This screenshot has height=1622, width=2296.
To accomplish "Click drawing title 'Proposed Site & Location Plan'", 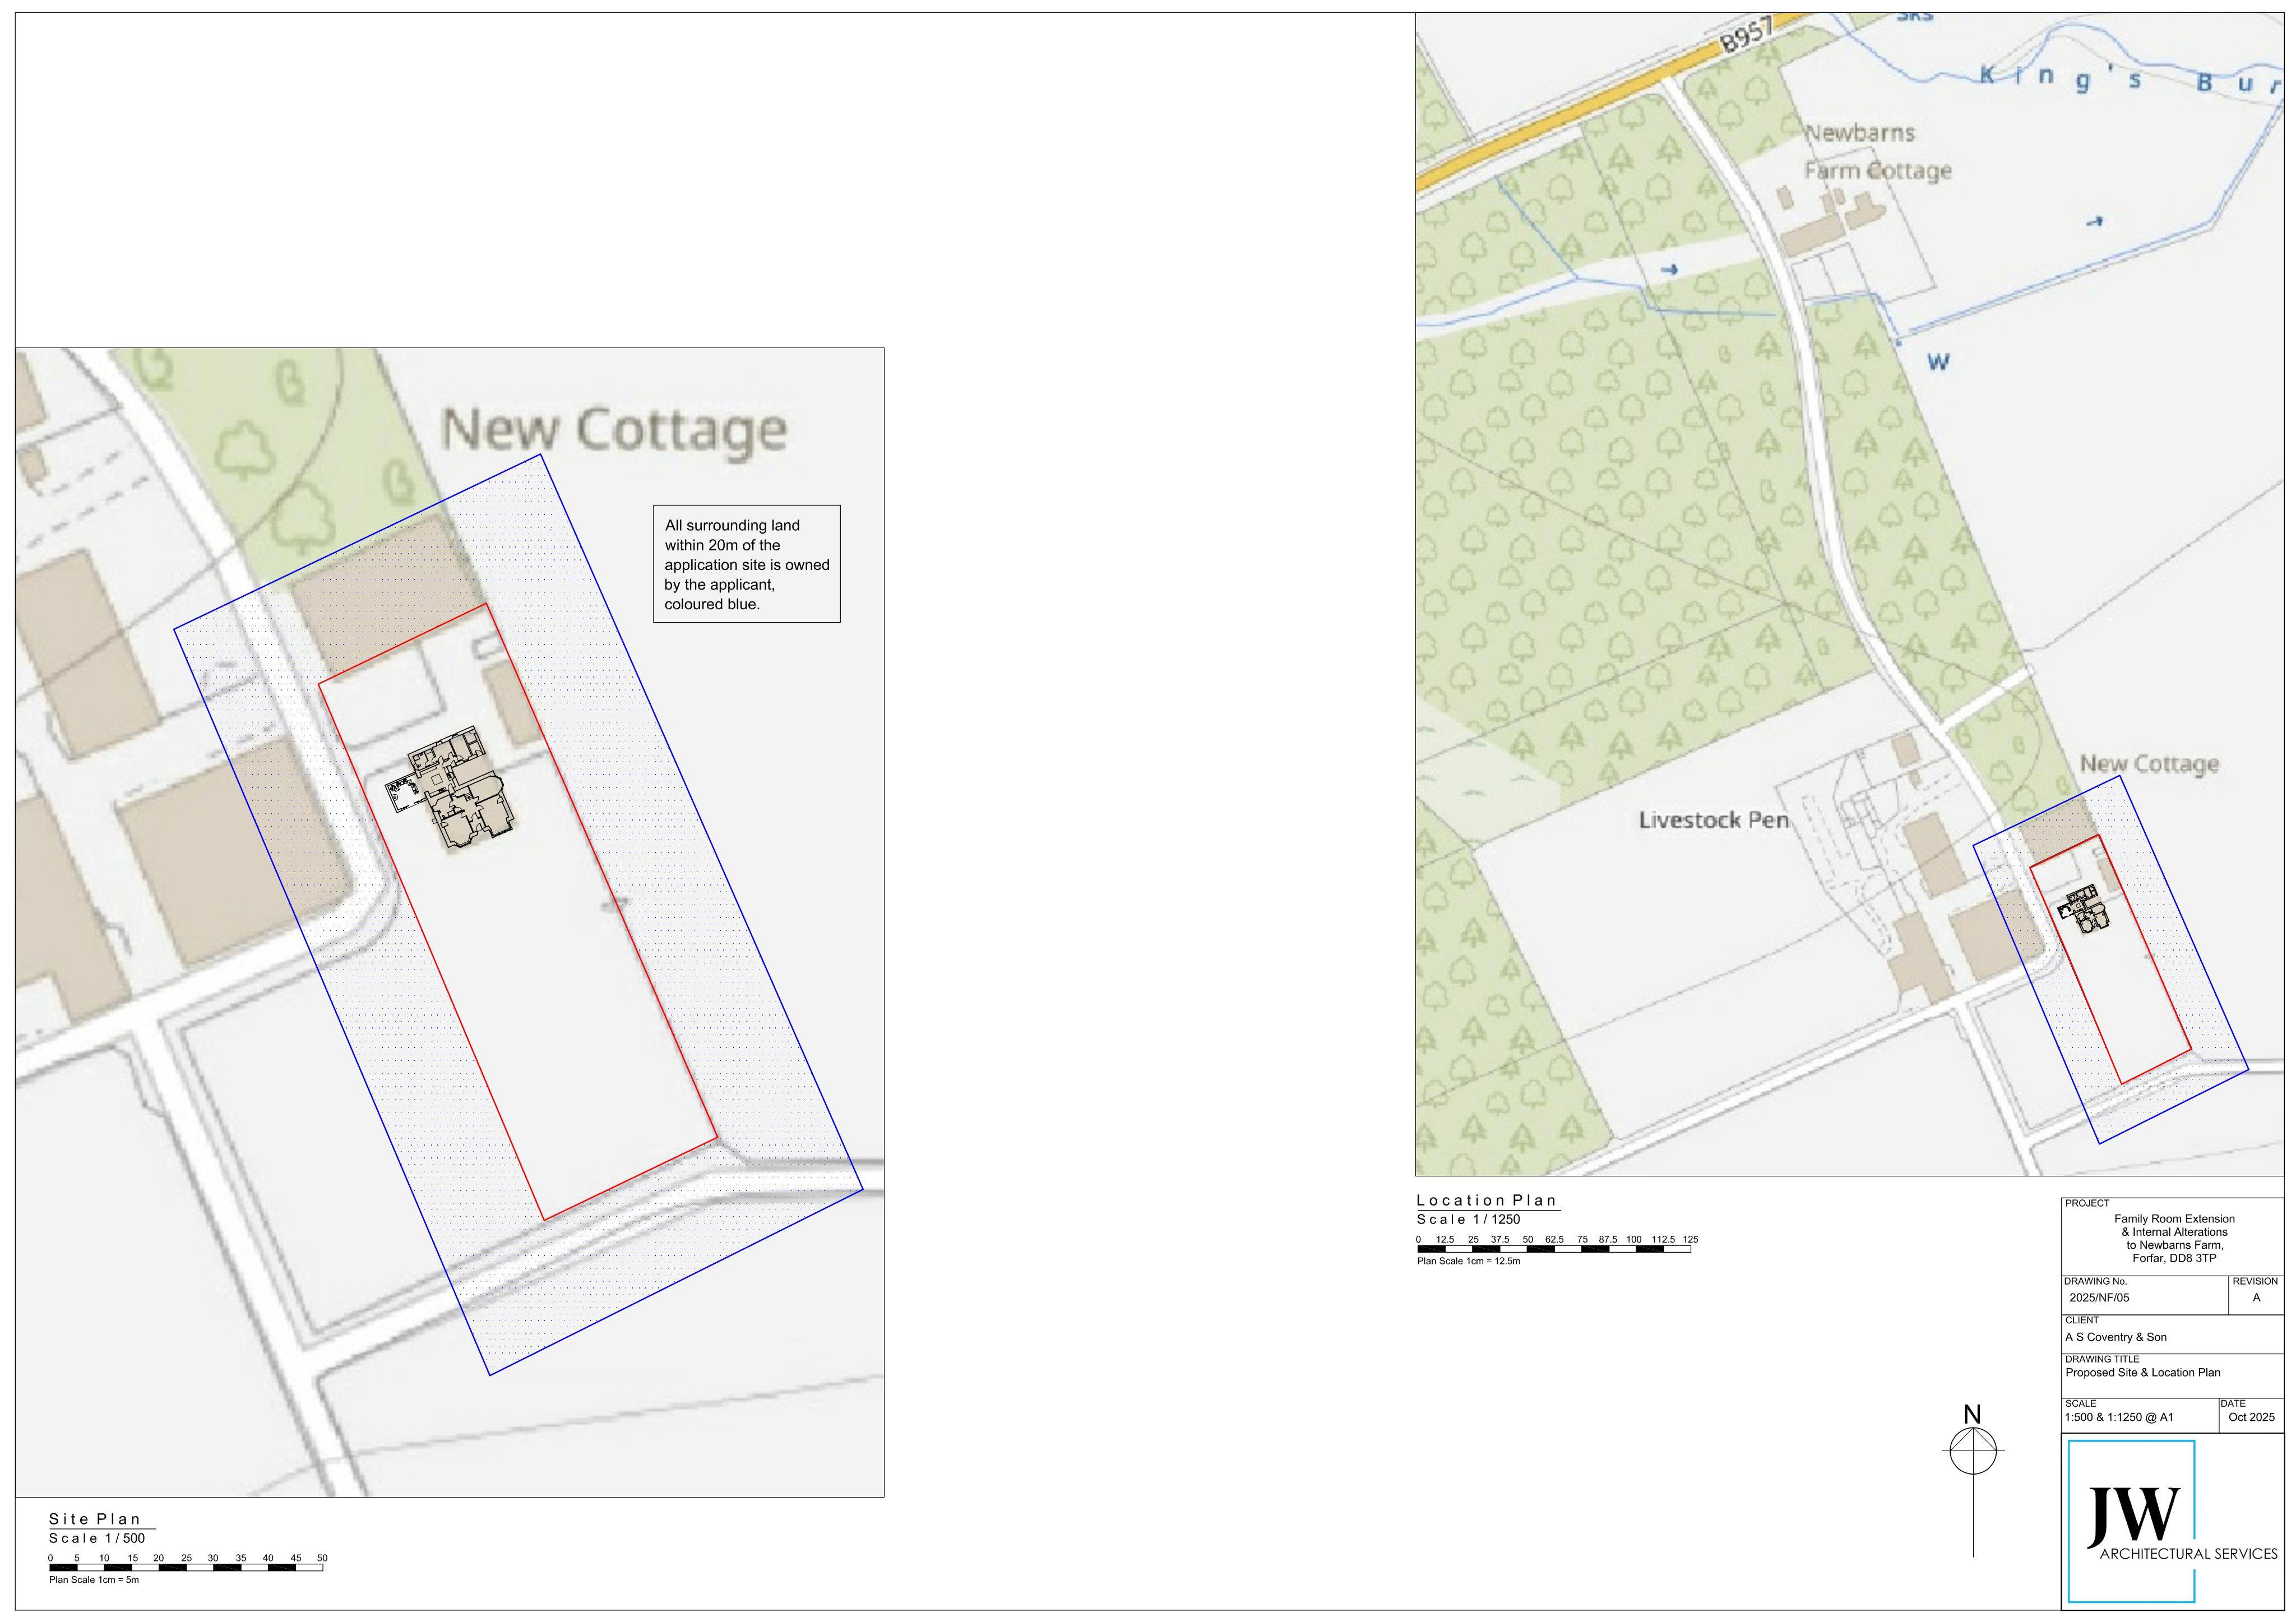I will click(2142, 1373).
